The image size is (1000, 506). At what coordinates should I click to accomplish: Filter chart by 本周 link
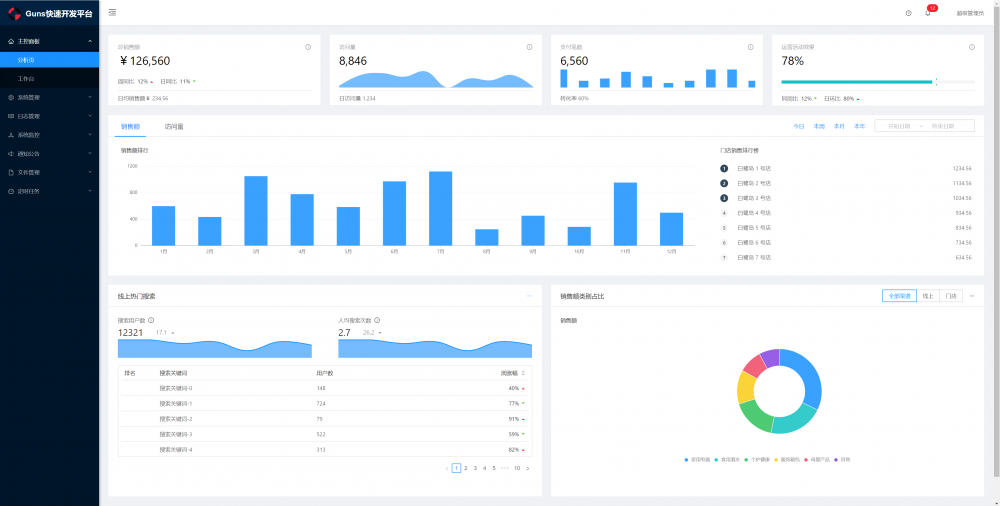coord(819,126)
